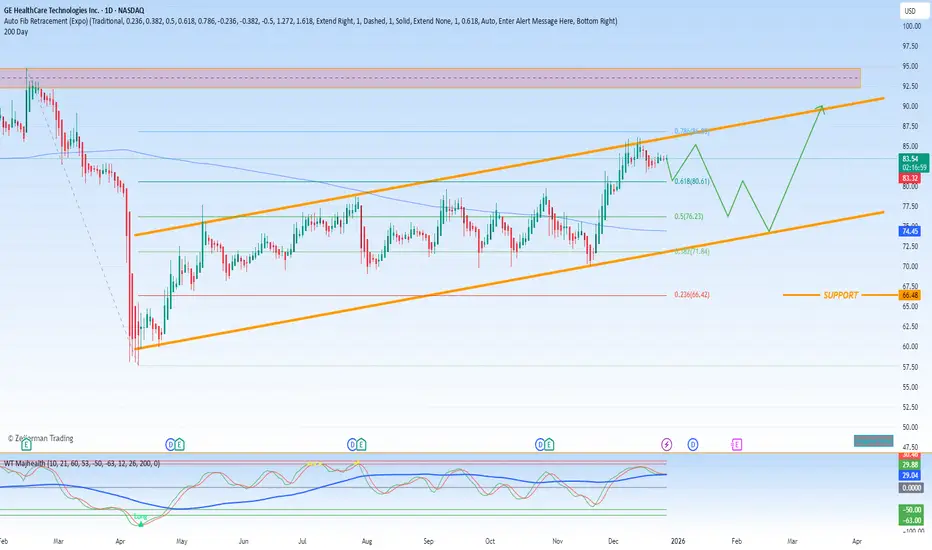The height and width of the screenshot is (550, 932).
Task: Click the Zeiierman Trading copyright text
Action: pyautogui.click(x=40, y=438)
